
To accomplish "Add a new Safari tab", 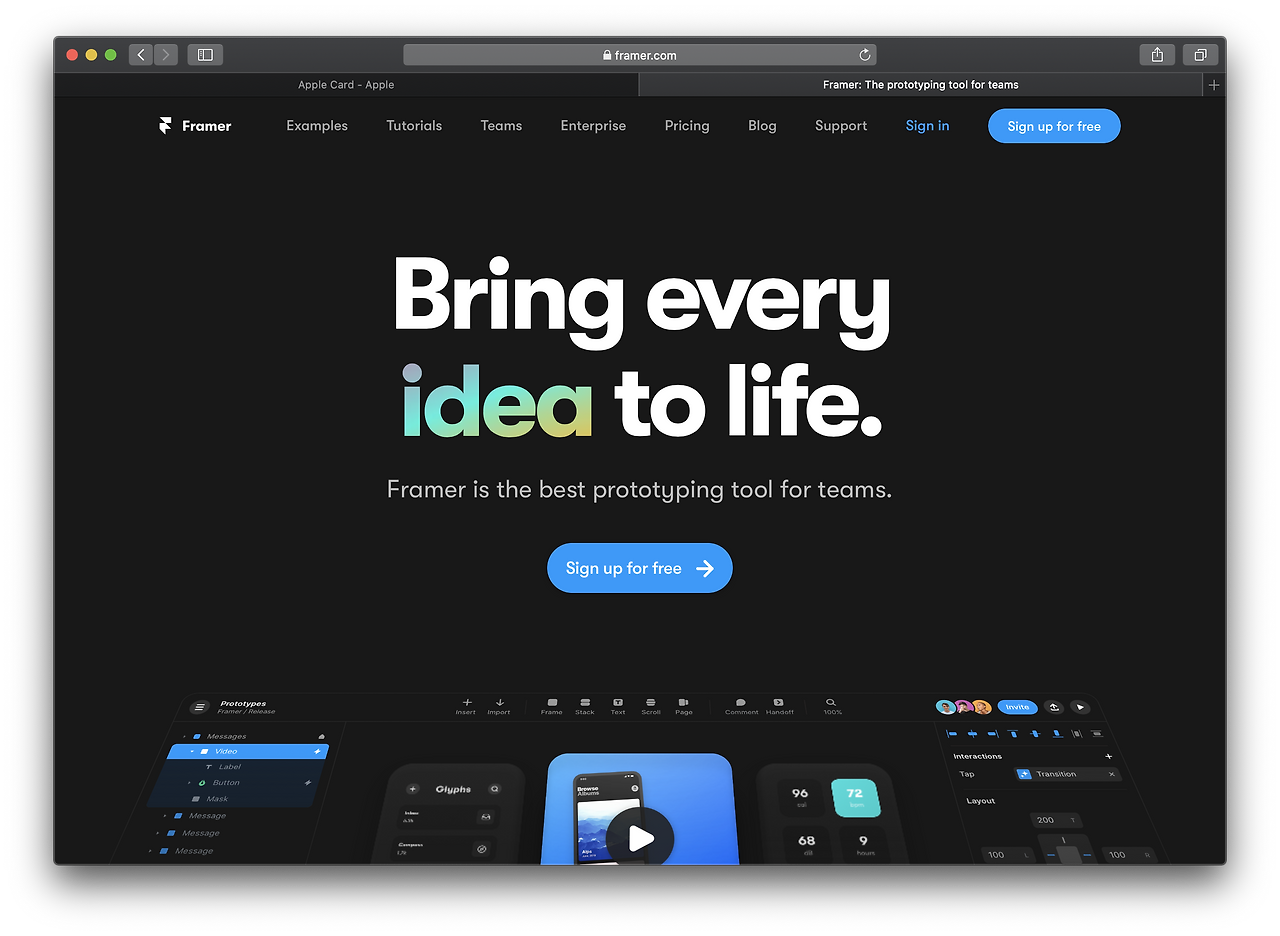I will [1214, 85].
